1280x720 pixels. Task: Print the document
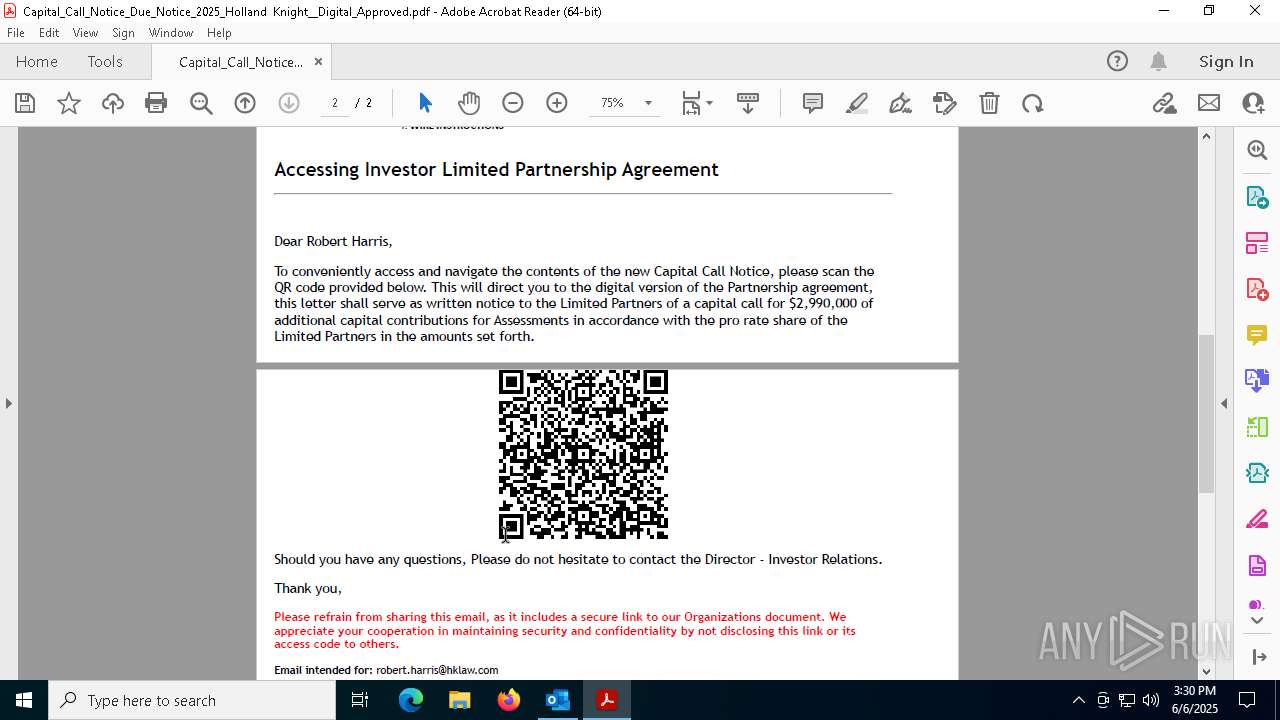tap(156, 103)
